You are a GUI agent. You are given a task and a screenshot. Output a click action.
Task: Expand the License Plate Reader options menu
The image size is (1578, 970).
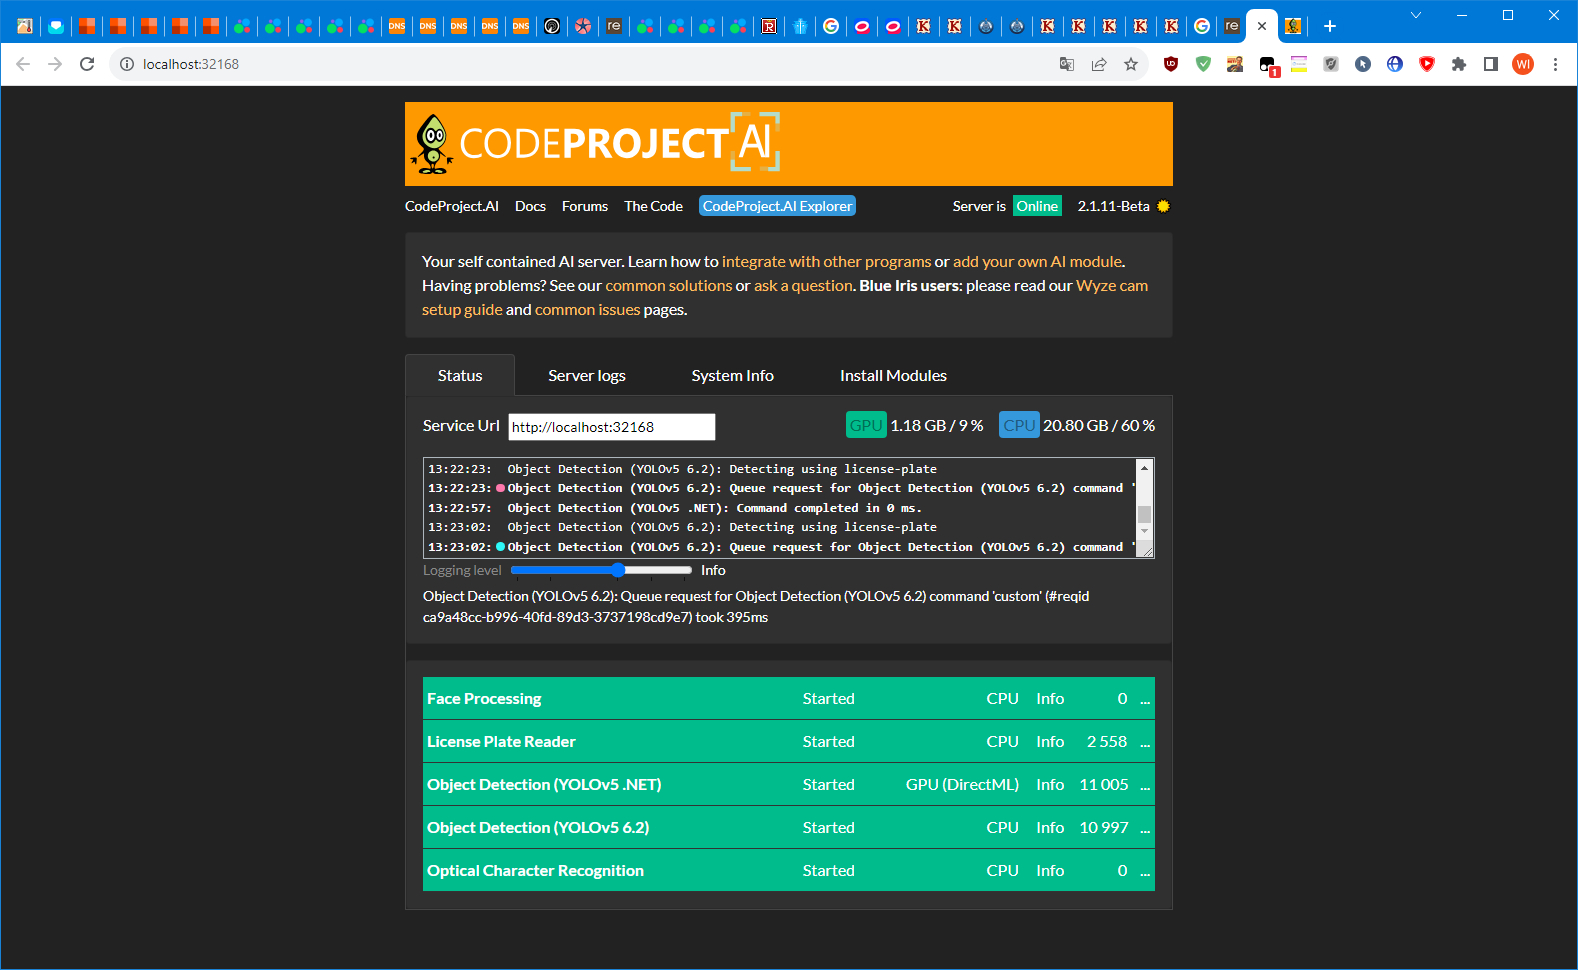(x=1145, y=742)
